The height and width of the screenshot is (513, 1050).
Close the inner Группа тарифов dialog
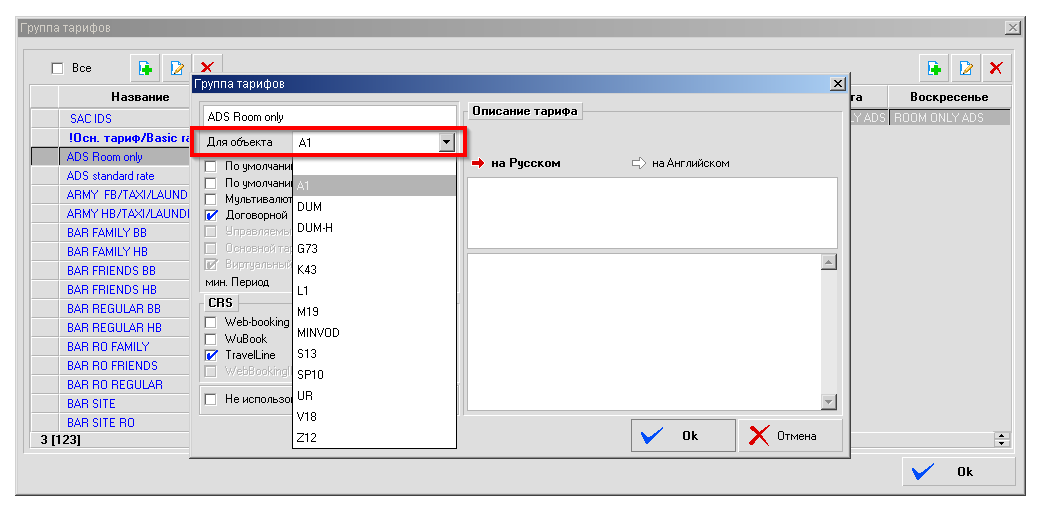click(x=837, y=84)
